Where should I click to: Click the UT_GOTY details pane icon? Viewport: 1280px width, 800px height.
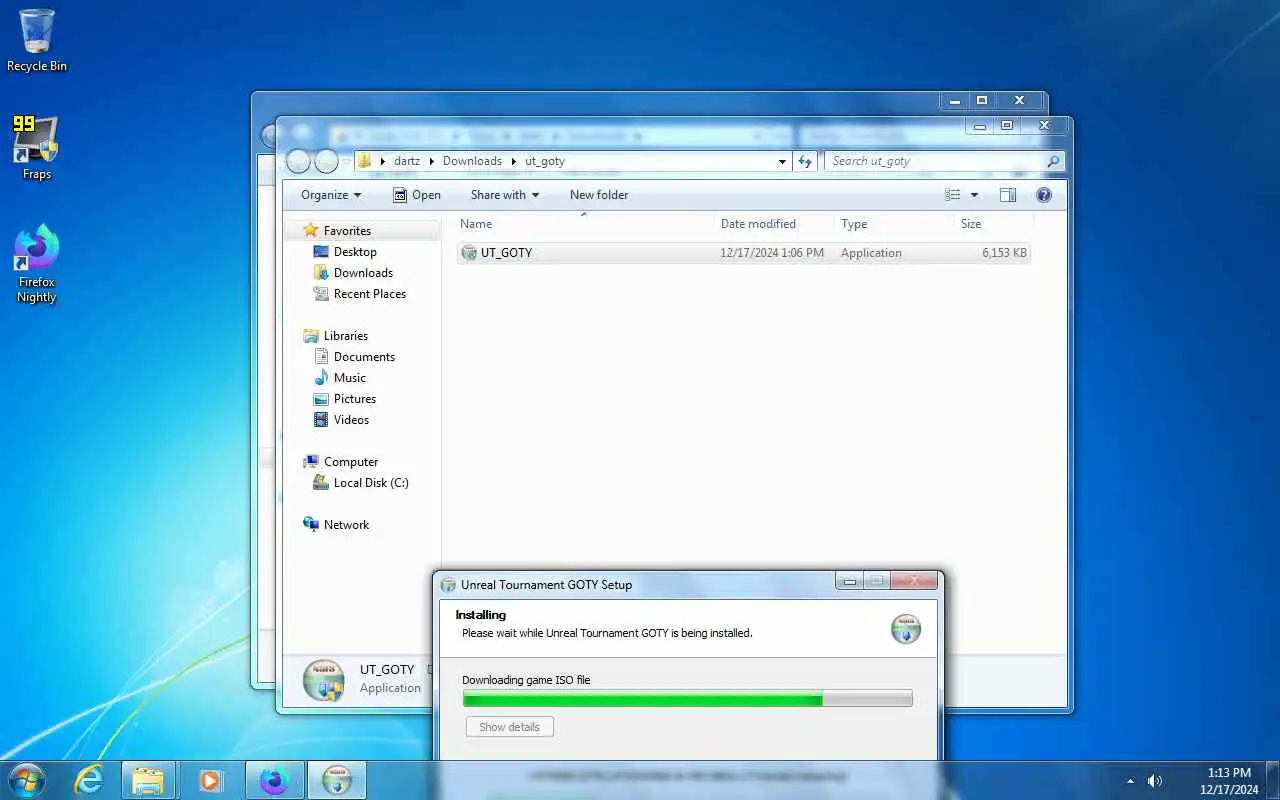(324, 680)
